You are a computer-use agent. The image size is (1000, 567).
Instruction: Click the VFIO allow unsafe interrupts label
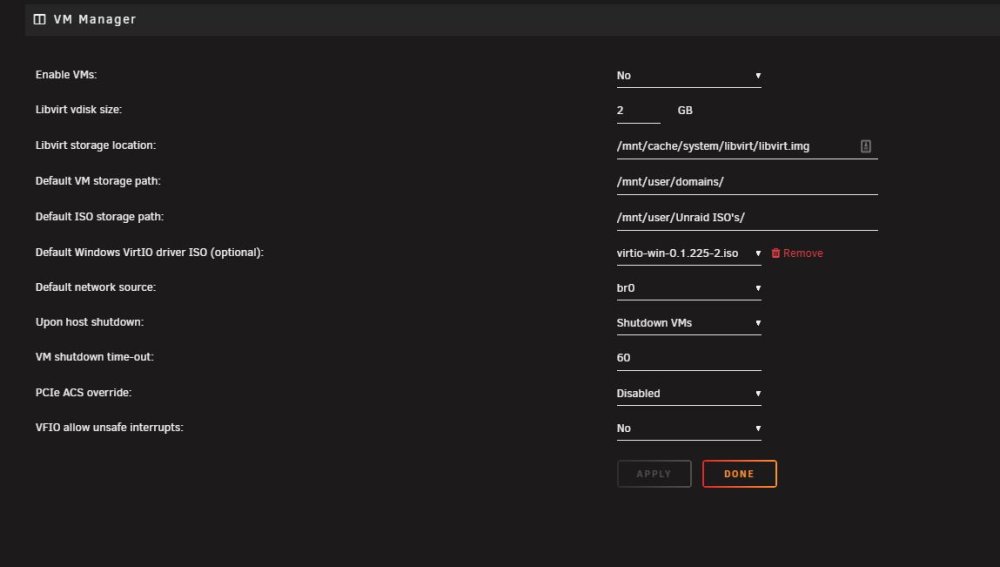tap(109, 427)
